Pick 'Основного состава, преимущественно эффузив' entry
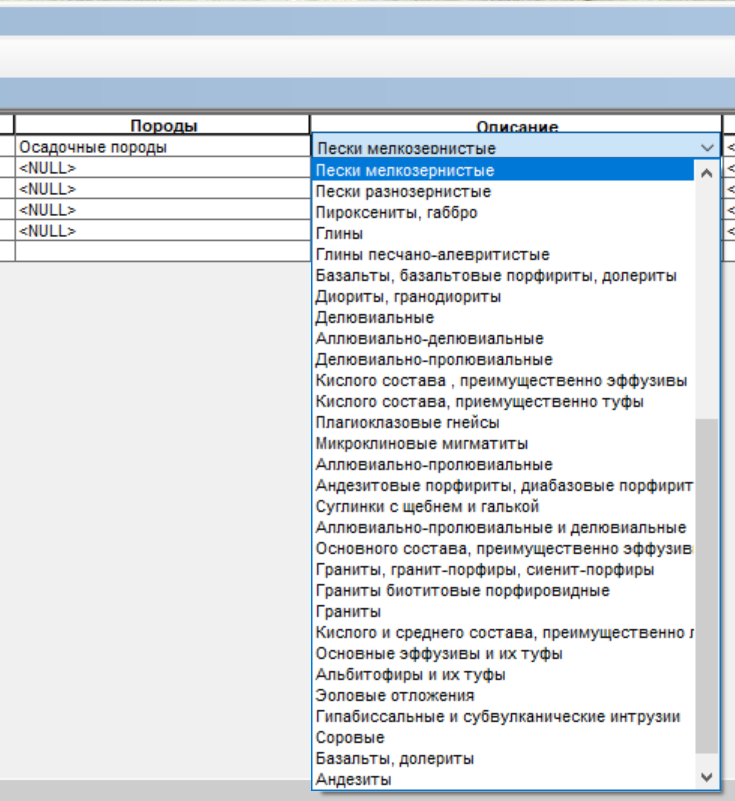Image resolution: width=735 pixels, height=801 pixels. tap(503, 548)
